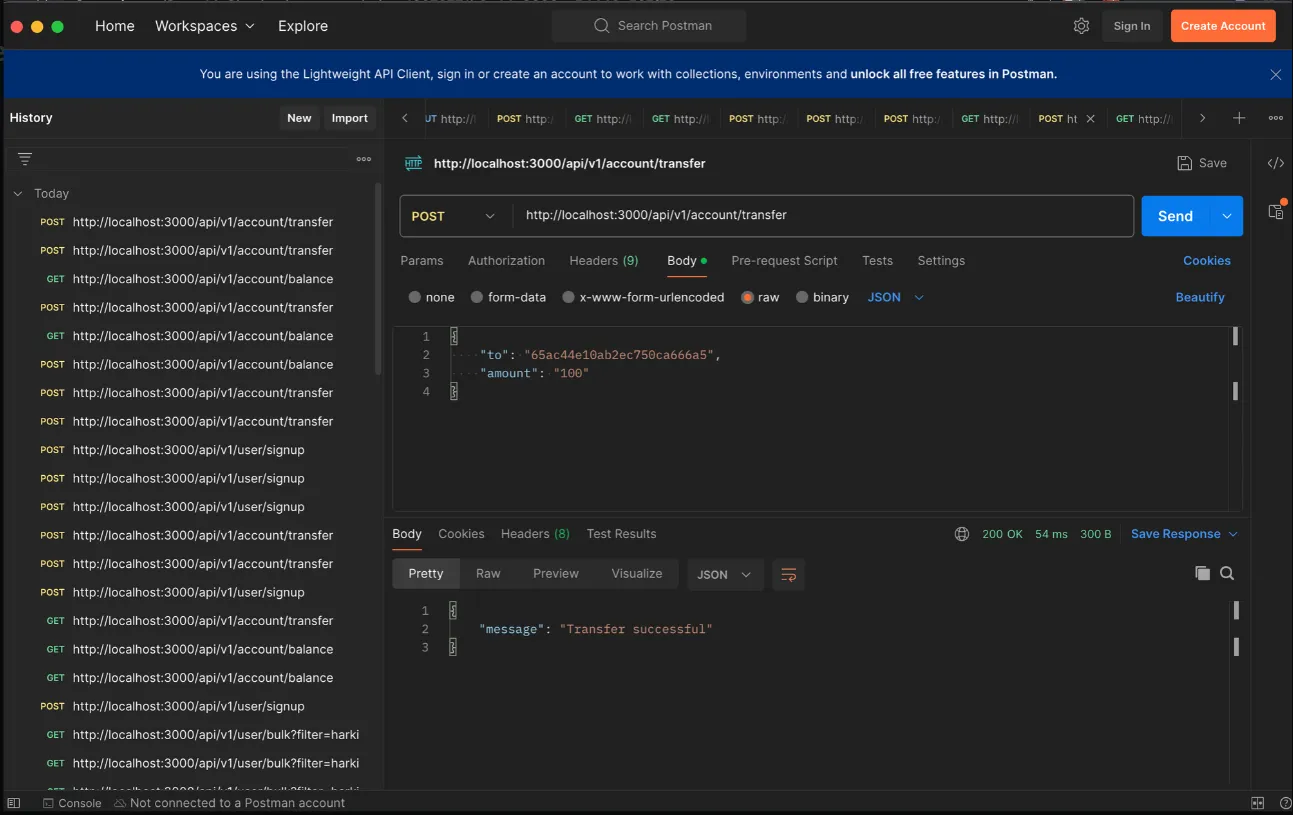Viewport: 1293px width, 815px height.
Task: Click the Beautify link
Action: (x=1199, y=297)
